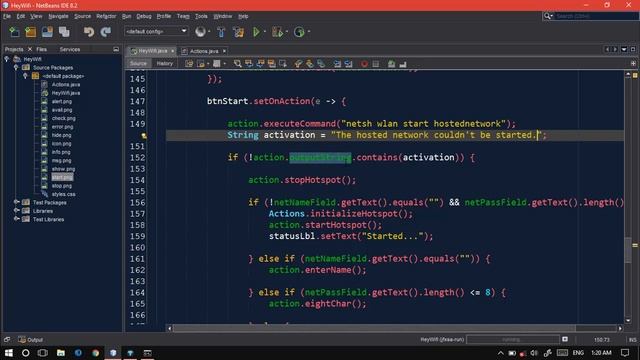Image resolution: width=640 pixels, height=360 pixels.
Task: Stop macro recording square icon
Action: tap(376, 64)
